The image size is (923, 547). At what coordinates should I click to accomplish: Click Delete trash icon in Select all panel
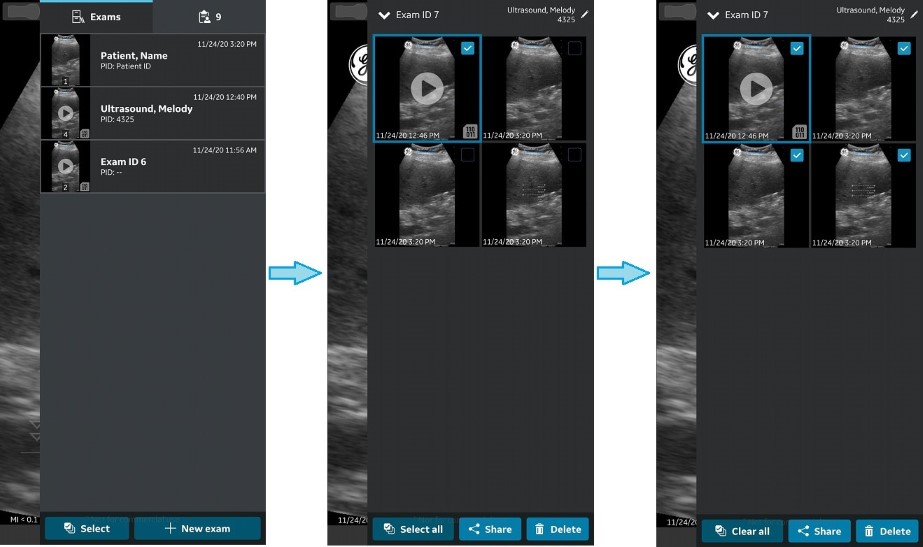tap(539, 530)
